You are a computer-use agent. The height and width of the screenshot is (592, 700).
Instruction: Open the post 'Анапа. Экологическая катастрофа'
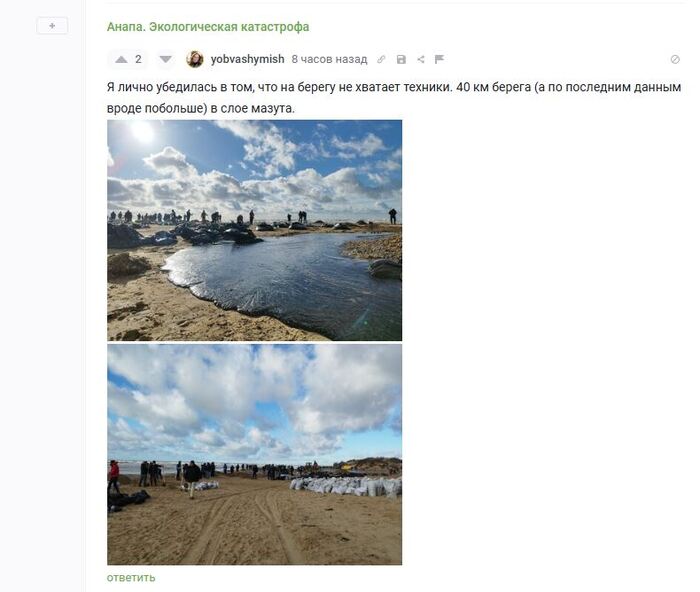[208, 27]
